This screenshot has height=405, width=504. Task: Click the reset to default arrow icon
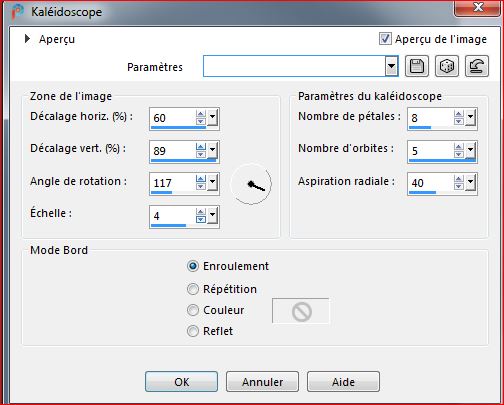[x=477, y=66]
